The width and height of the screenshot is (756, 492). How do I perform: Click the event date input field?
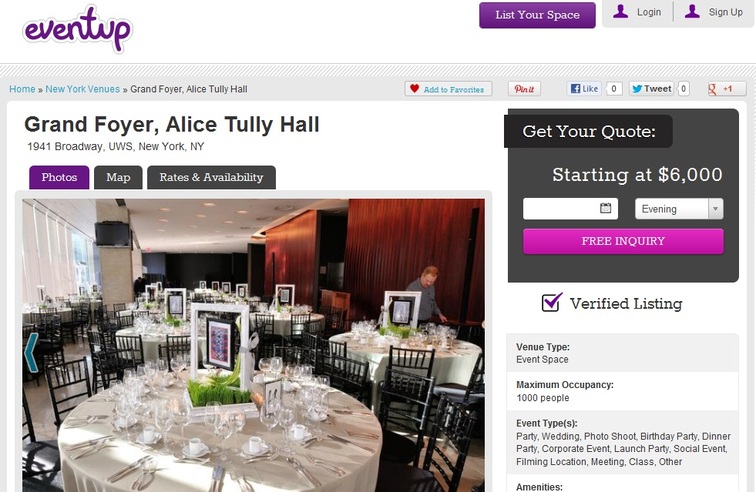coord(570,209)
